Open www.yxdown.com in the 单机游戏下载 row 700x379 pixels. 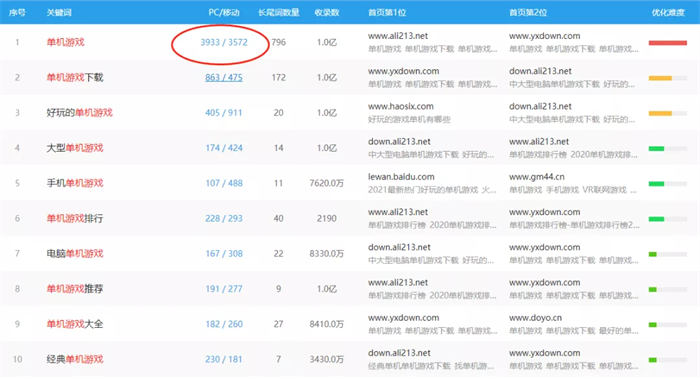[404, 71]
